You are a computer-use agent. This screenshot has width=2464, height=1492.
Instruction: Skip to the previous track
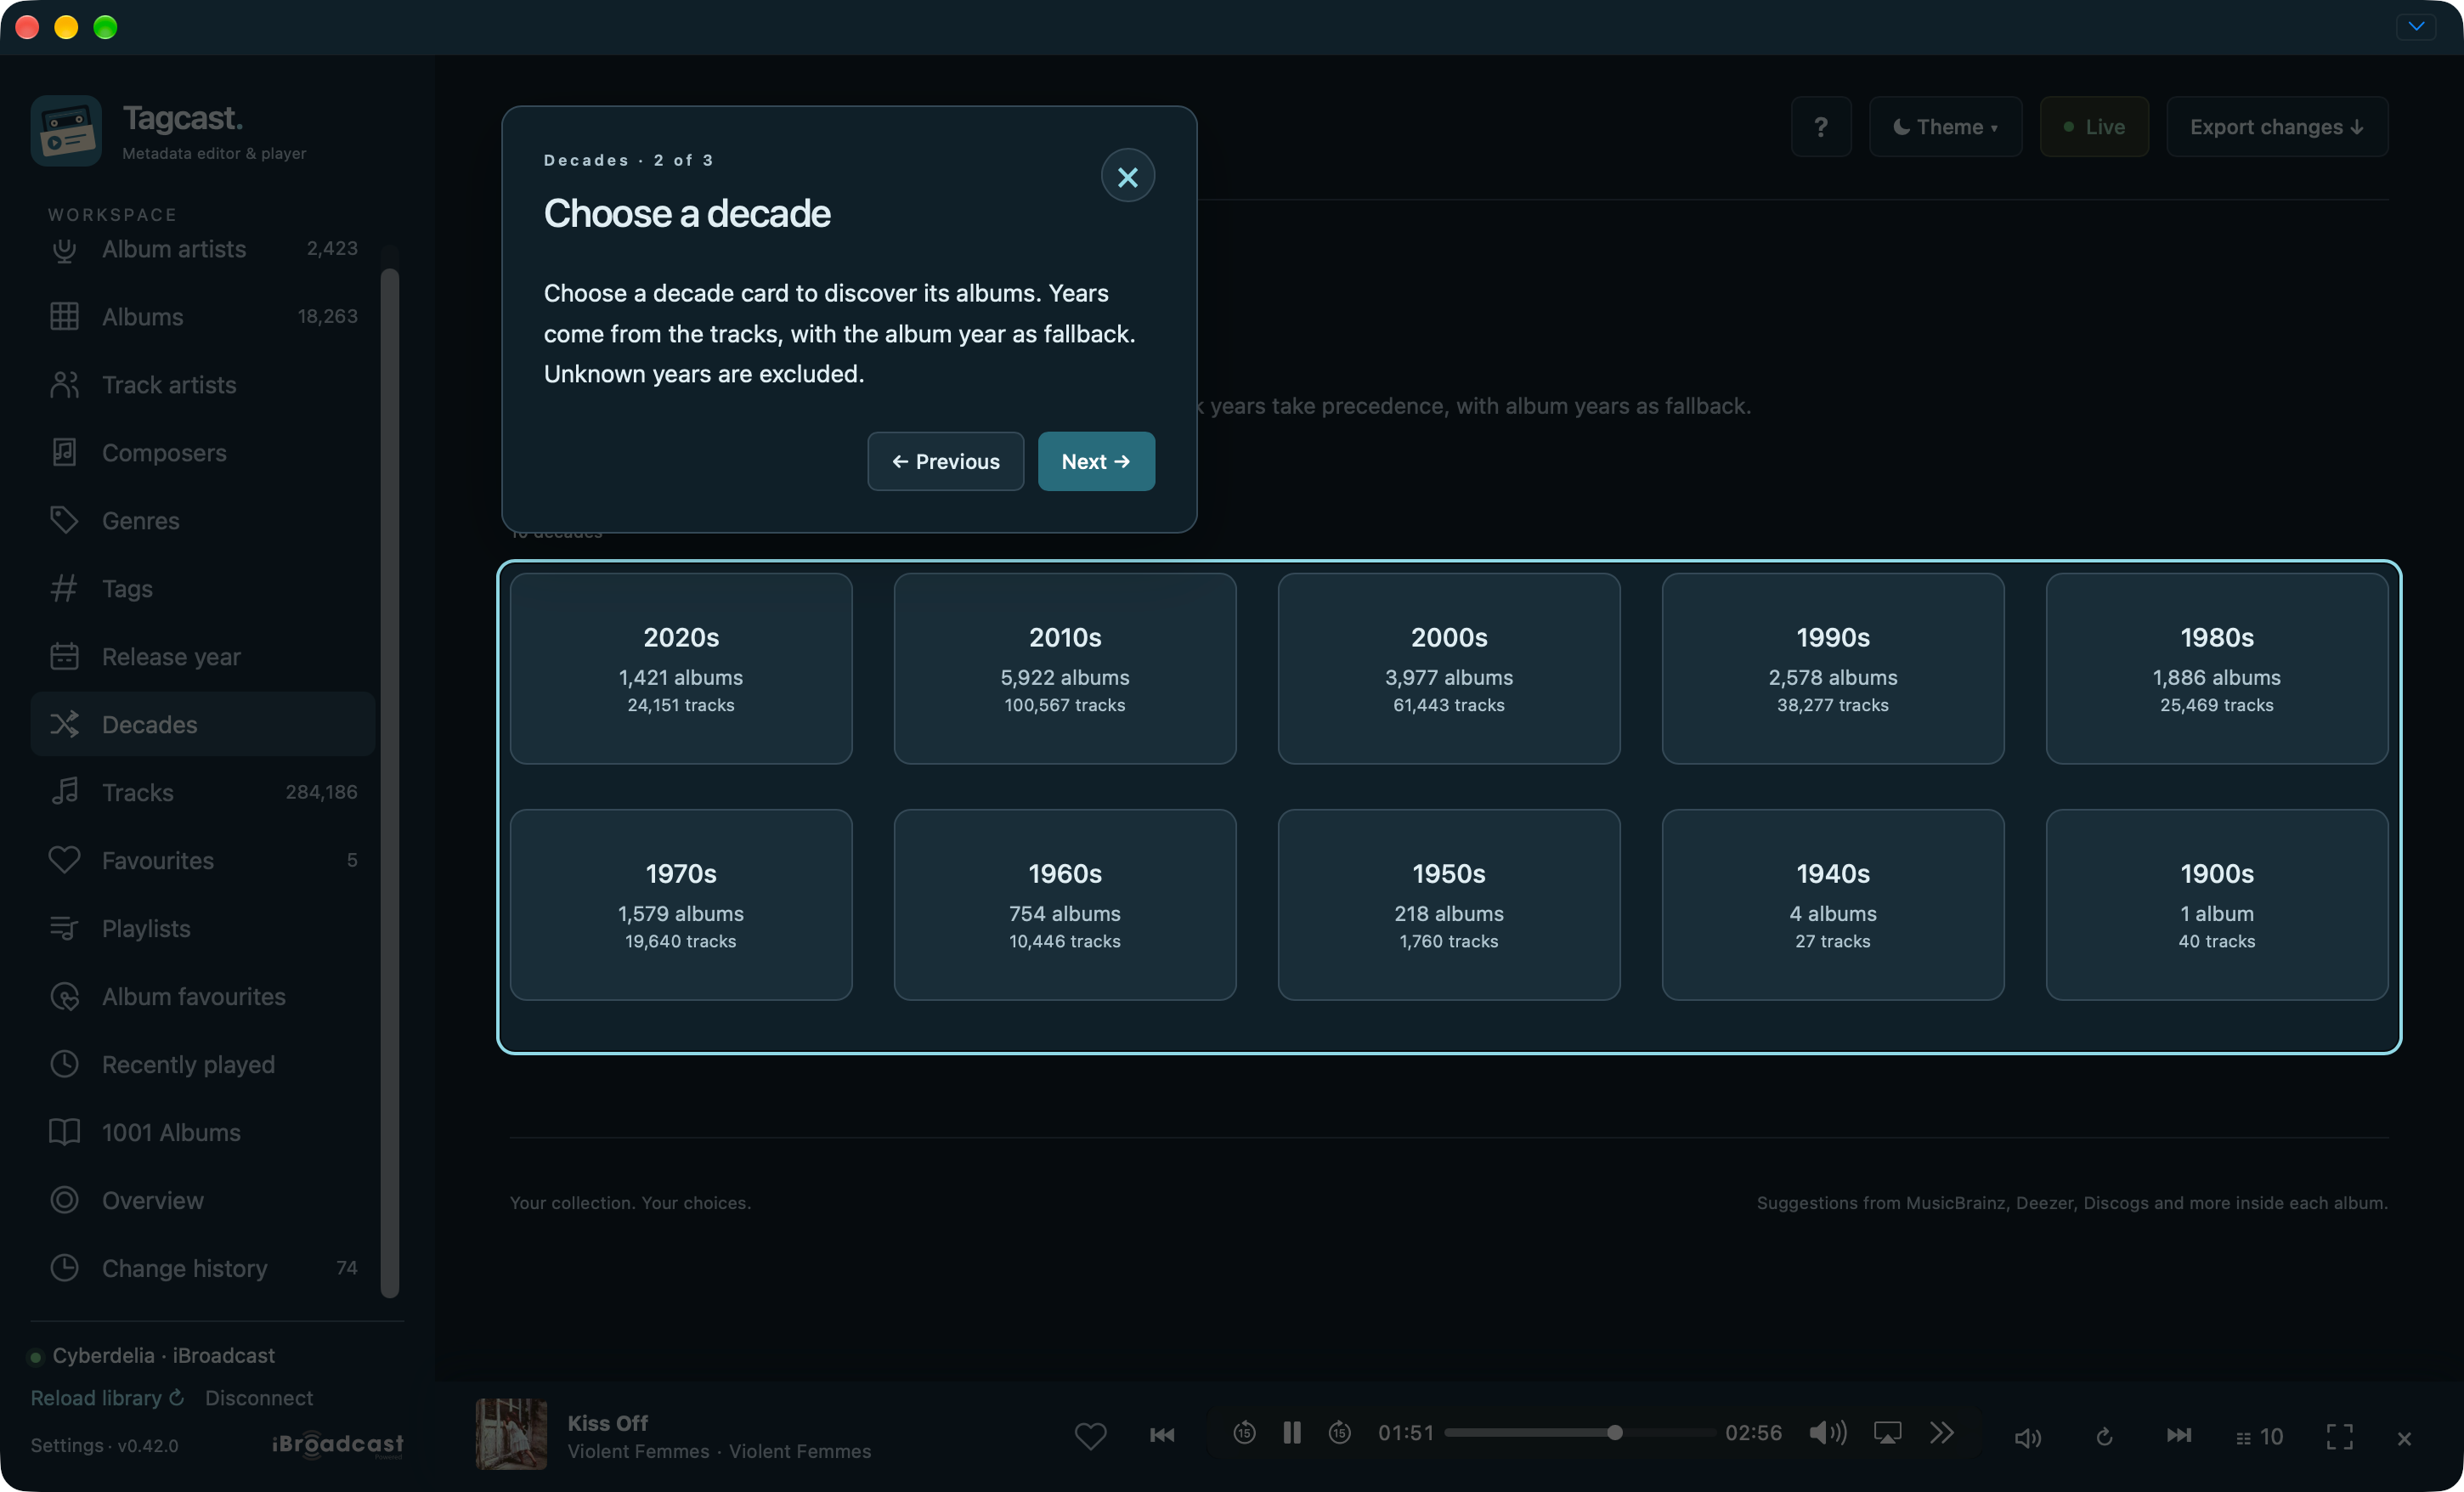[1162, 1435]
